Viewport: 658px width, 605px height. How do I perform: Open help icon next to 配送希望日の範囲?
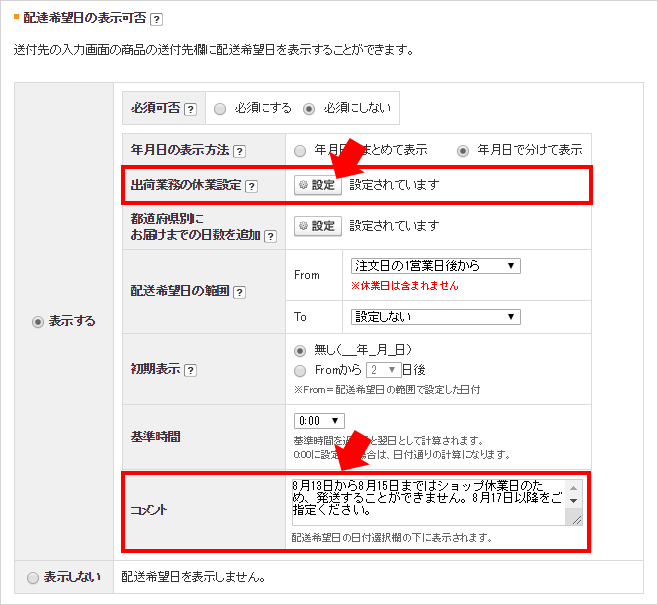click(x=239, y=292)
